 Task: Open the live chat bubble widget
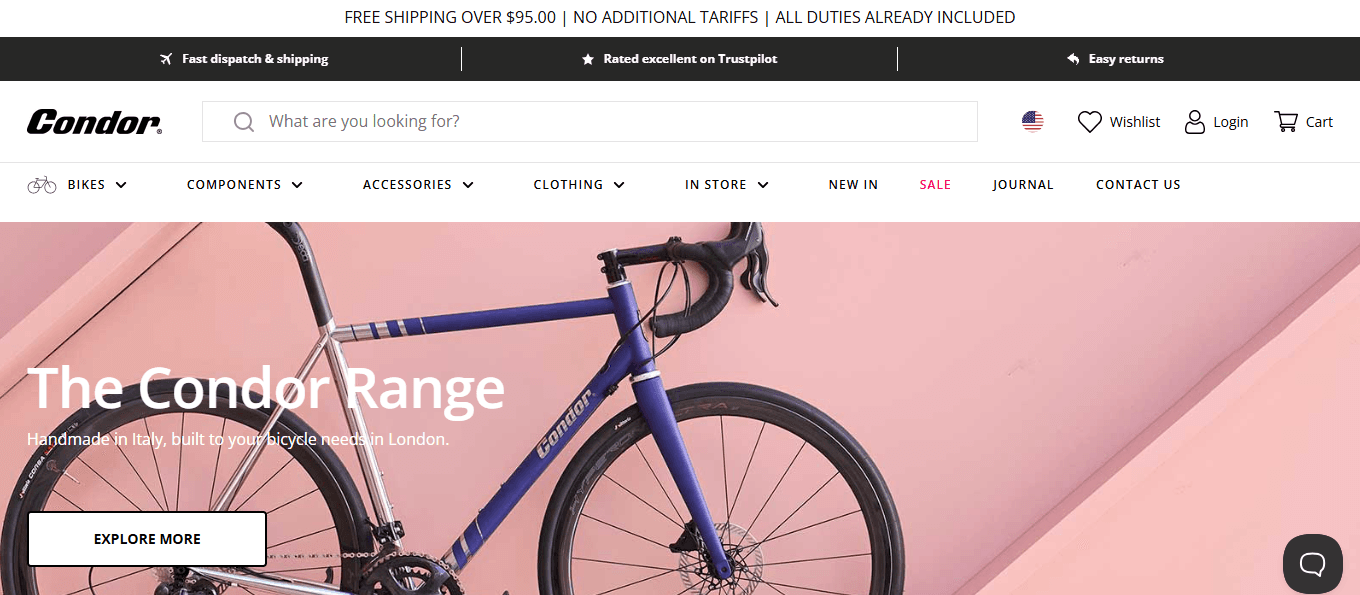[x=1312, y=564]
